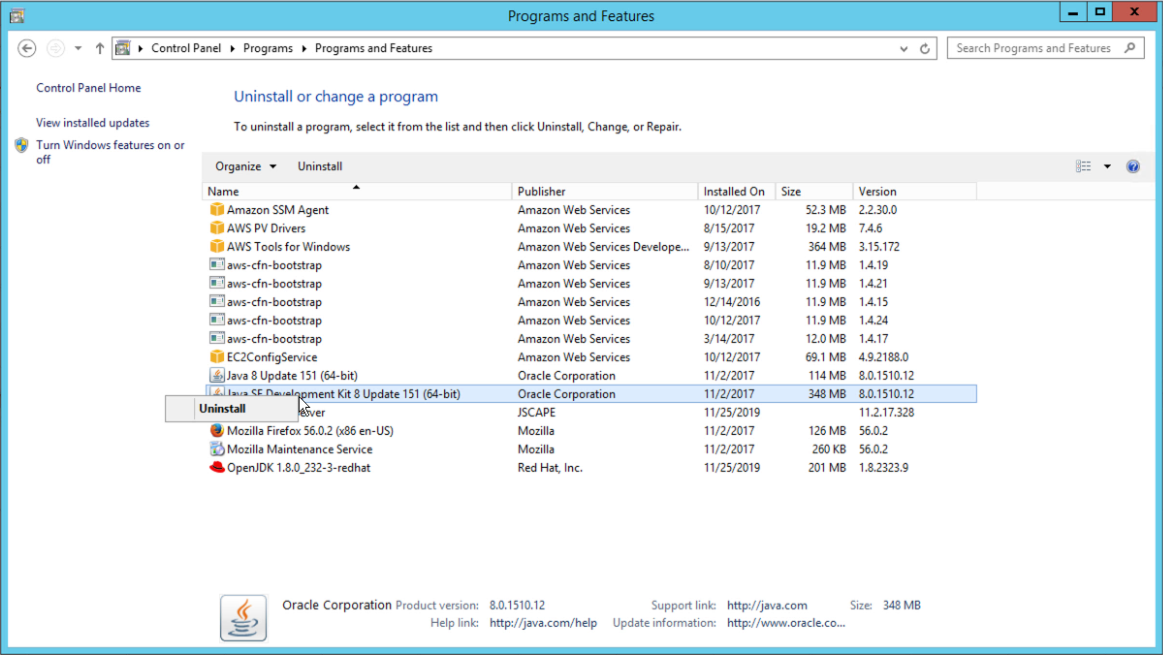
Task: Open the address bar history dropdown chevron
Action: point(903,47)
